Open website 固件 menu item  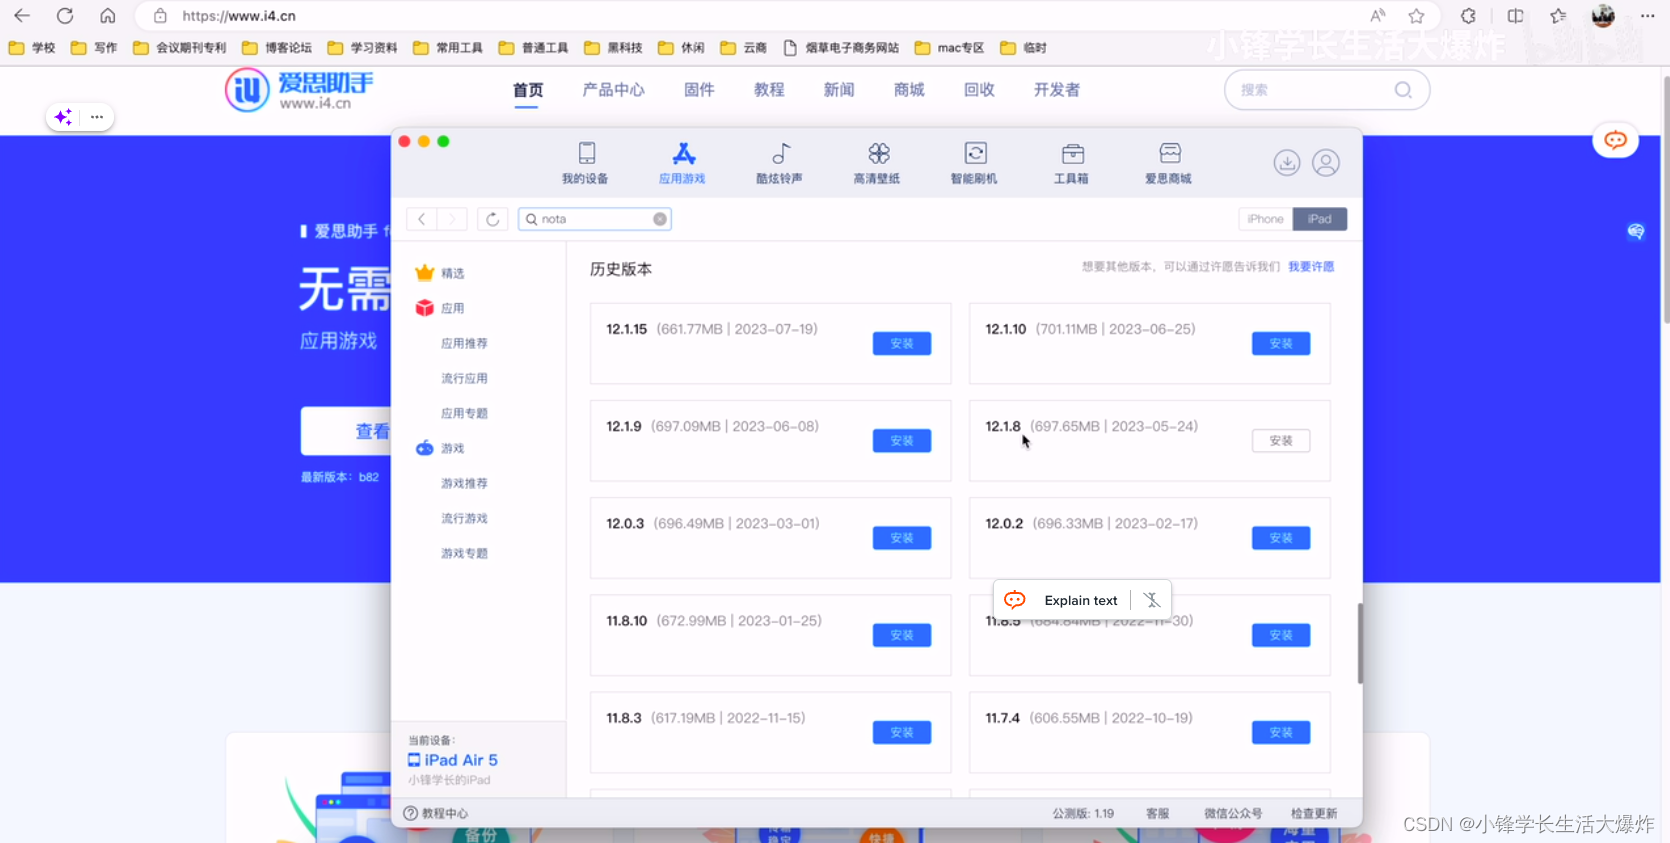point(699,90)
